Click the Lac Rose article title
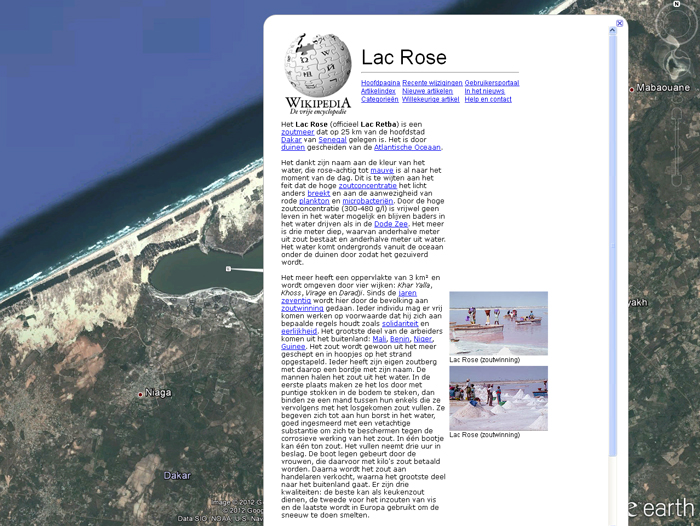The width and height of the screenshot is (700, 526). (x=404, y=57)
